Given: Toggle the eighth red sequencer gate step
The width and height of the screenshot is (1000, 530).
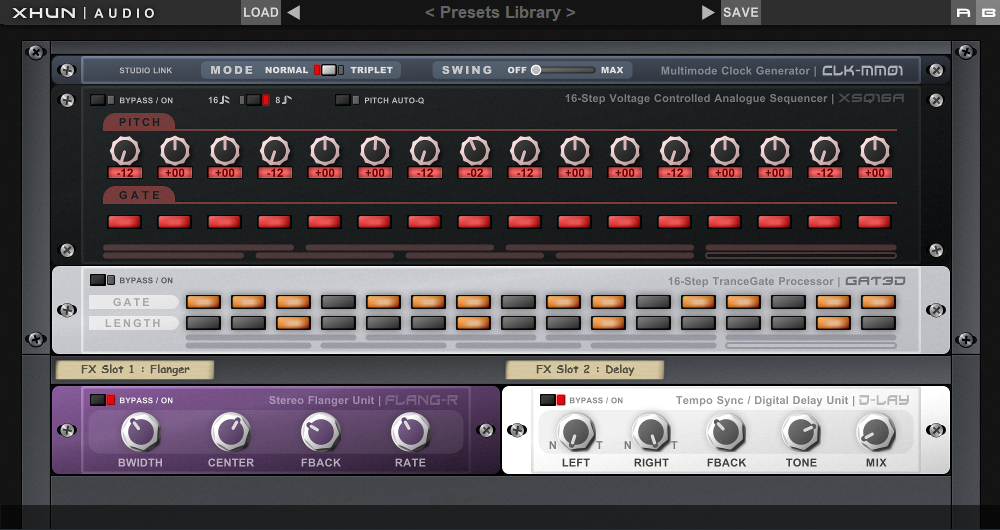Looking at the screenshot, I should coord(475,222).
